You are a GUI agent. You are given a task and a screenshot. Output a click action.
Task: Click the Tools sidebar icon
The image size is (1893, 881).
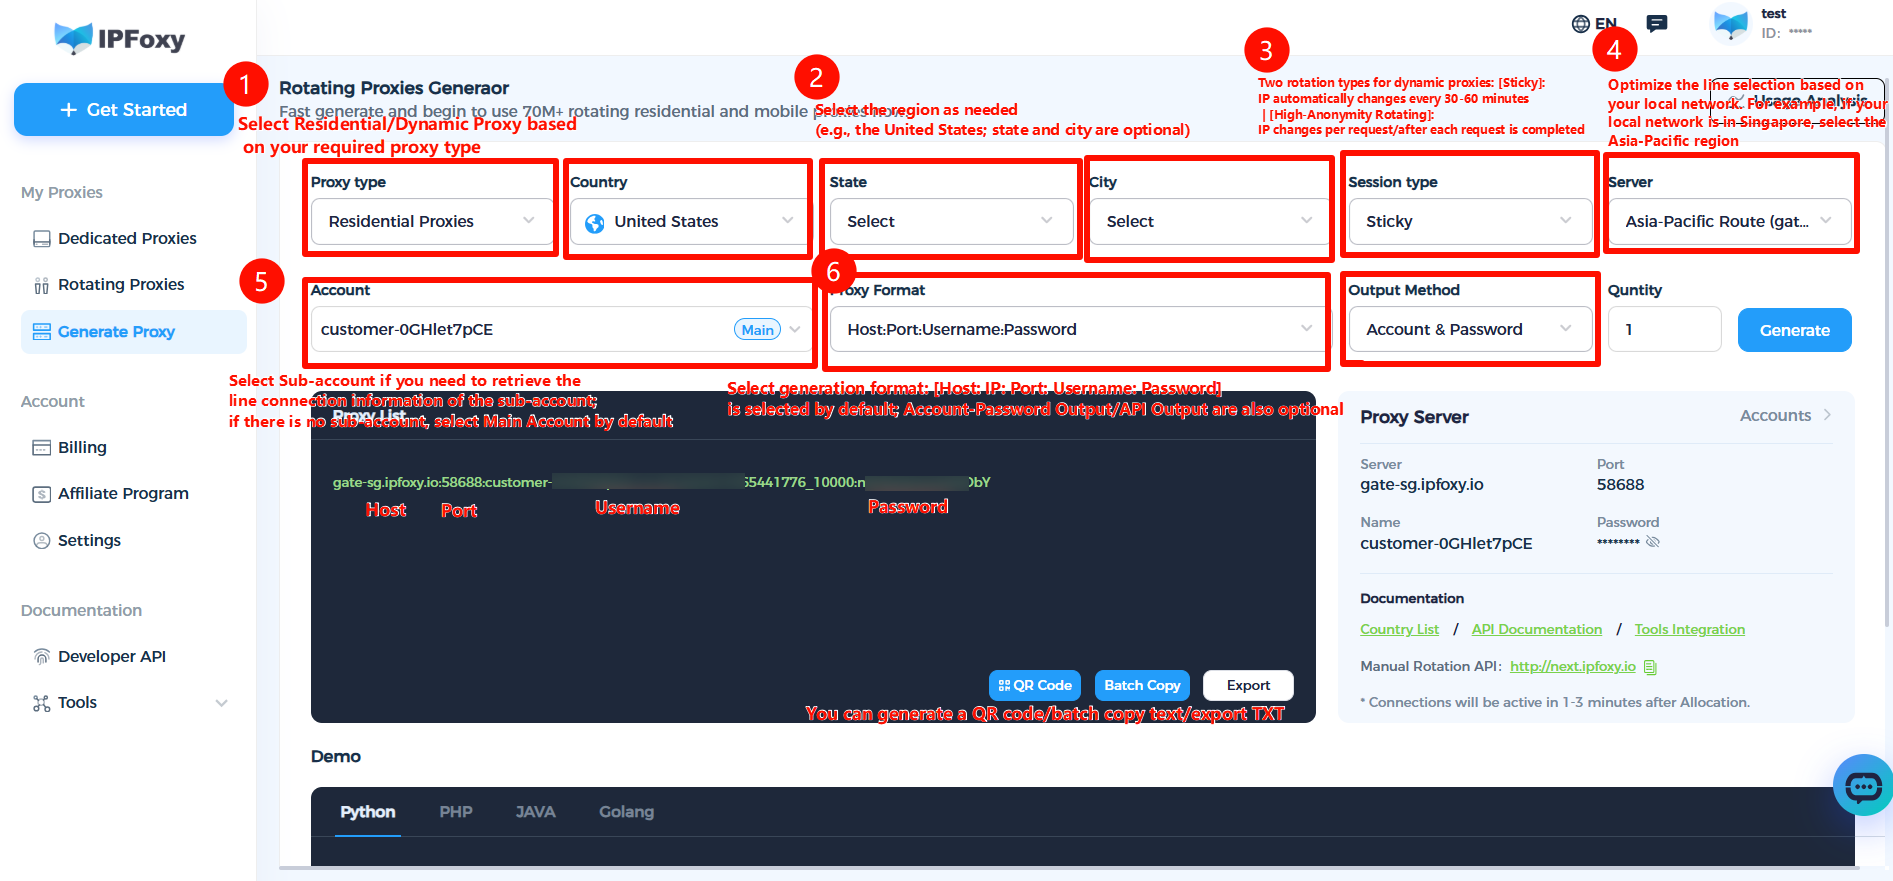(41, 703)
